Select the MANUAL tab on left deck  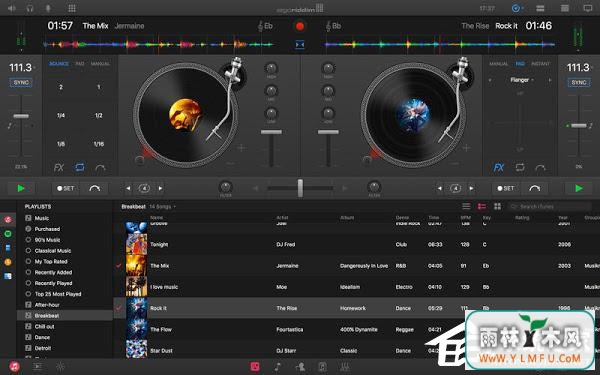coord(100,64)
